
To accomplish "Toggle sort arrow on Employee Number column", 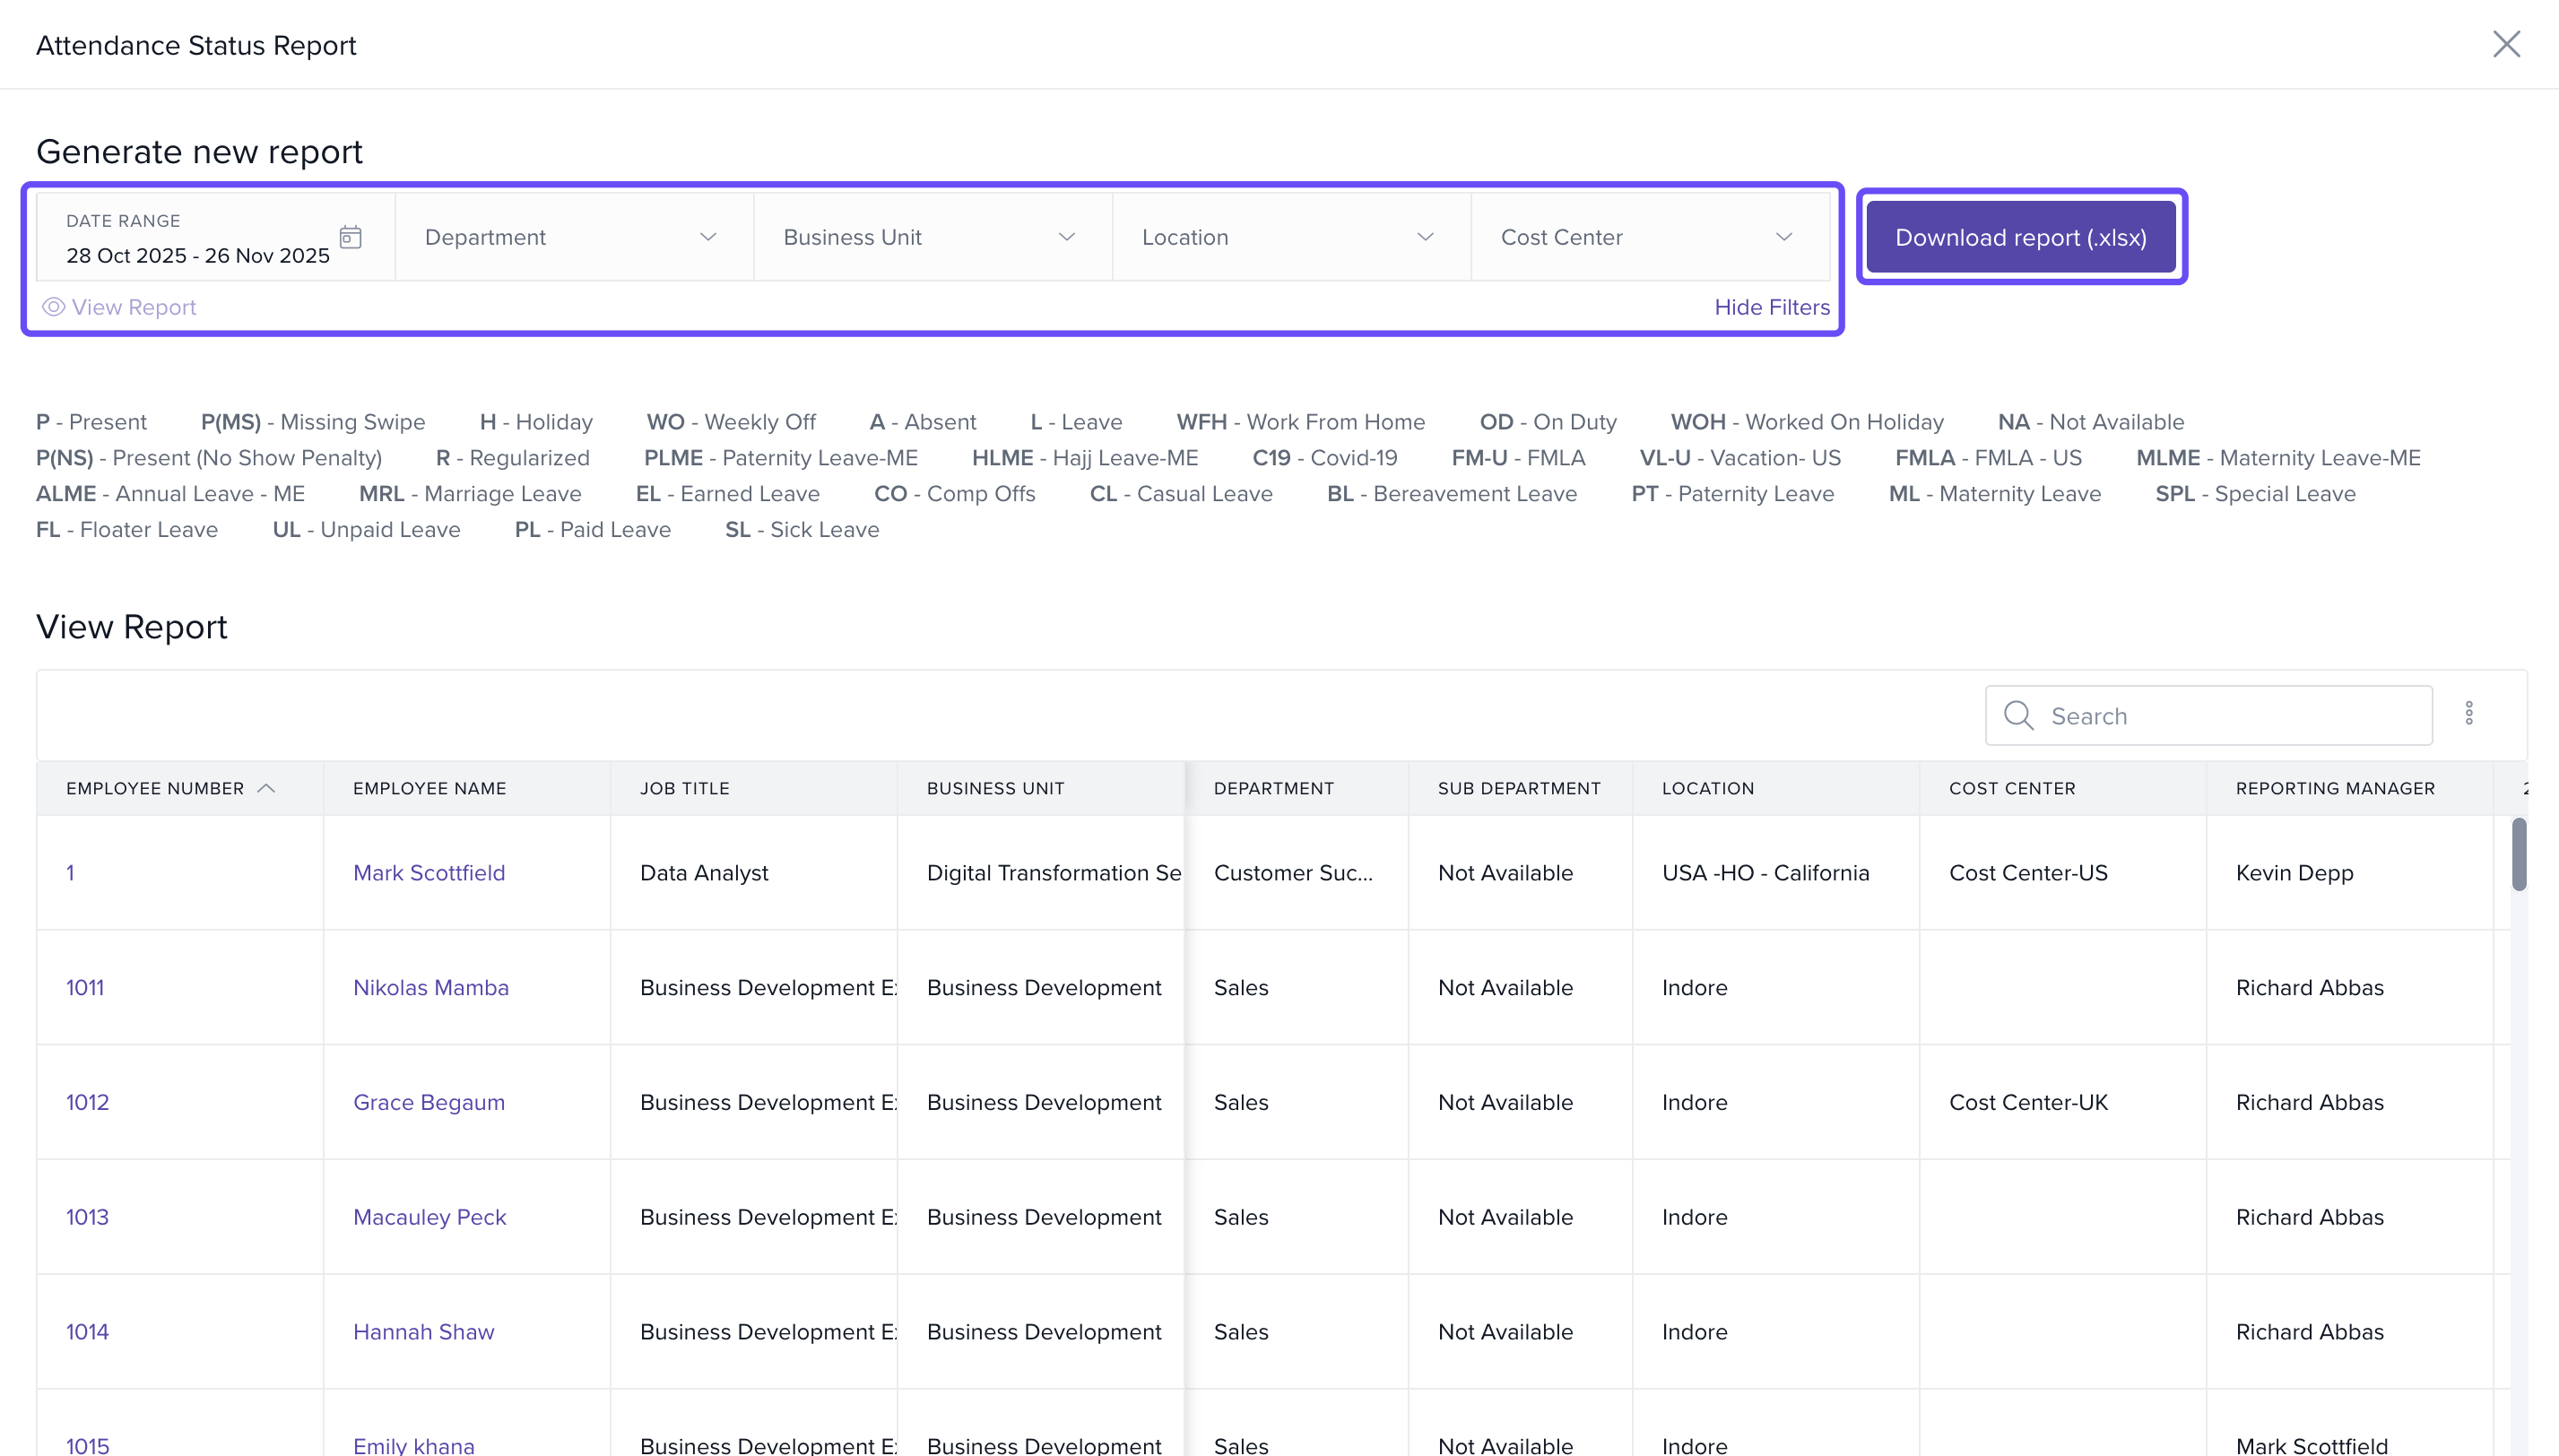I will click(266, 788).
